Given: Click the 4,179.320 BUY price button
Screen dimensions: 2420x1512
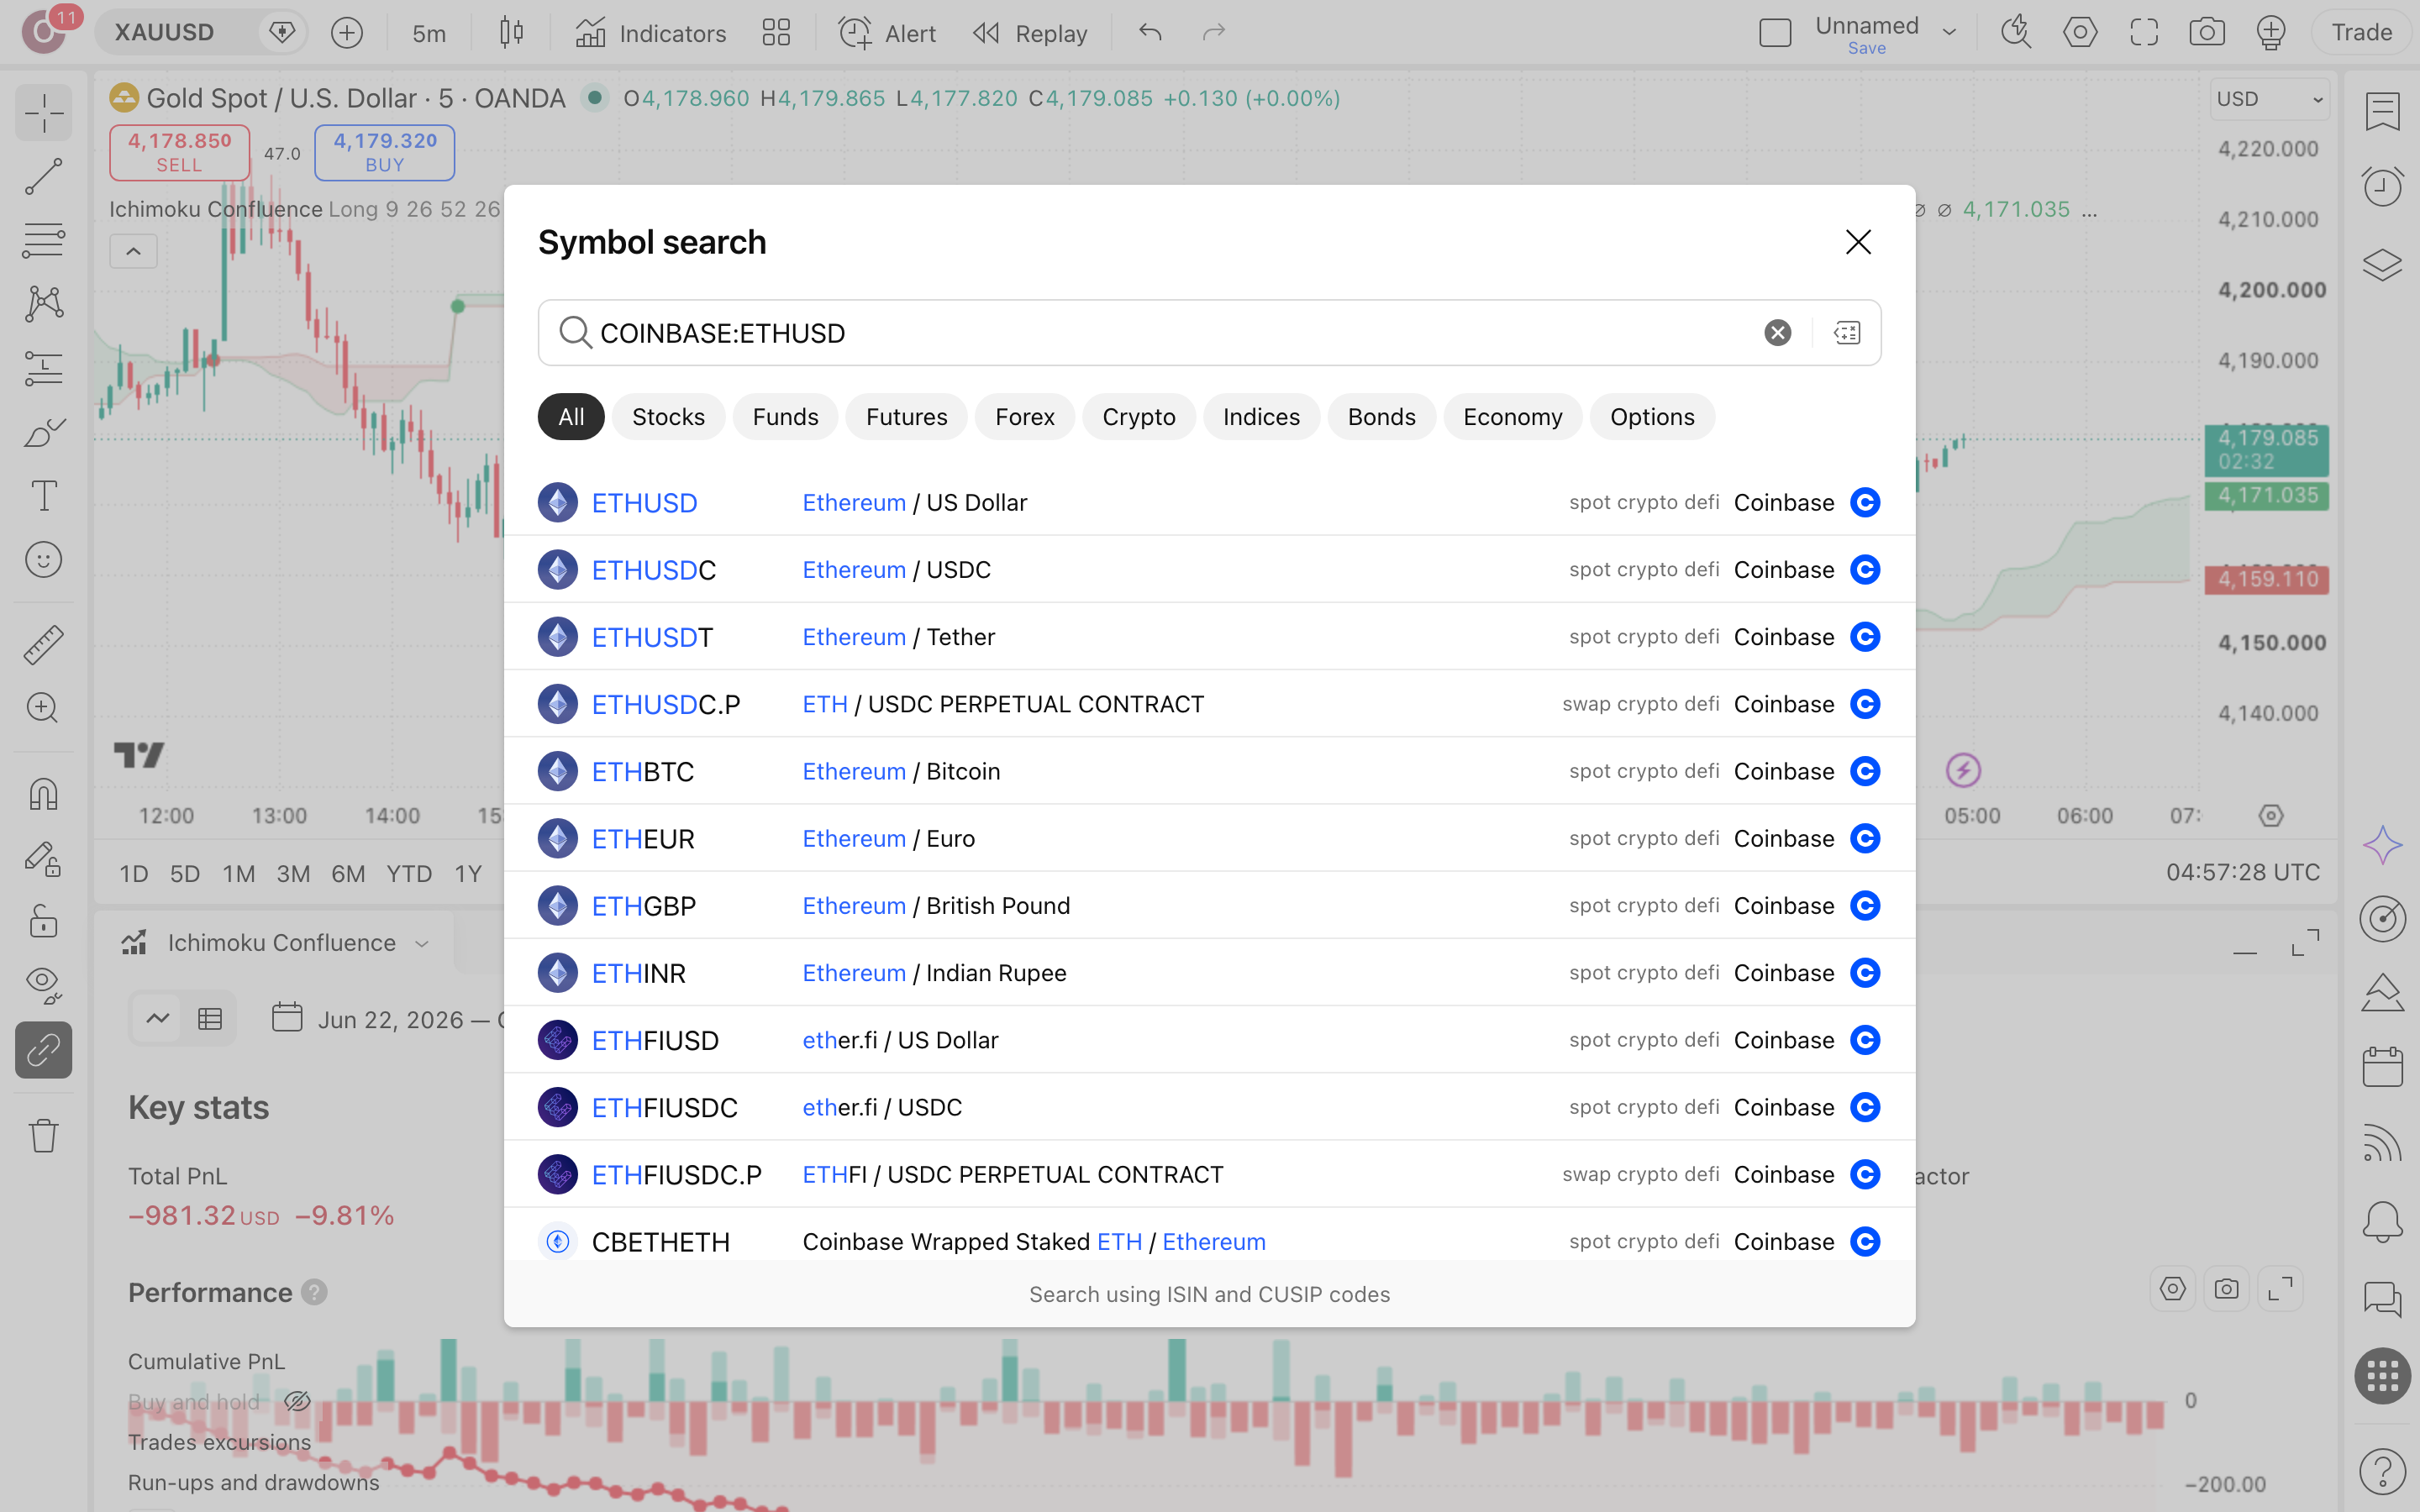Looking at the screenshot, I should [x=385, y=152].
